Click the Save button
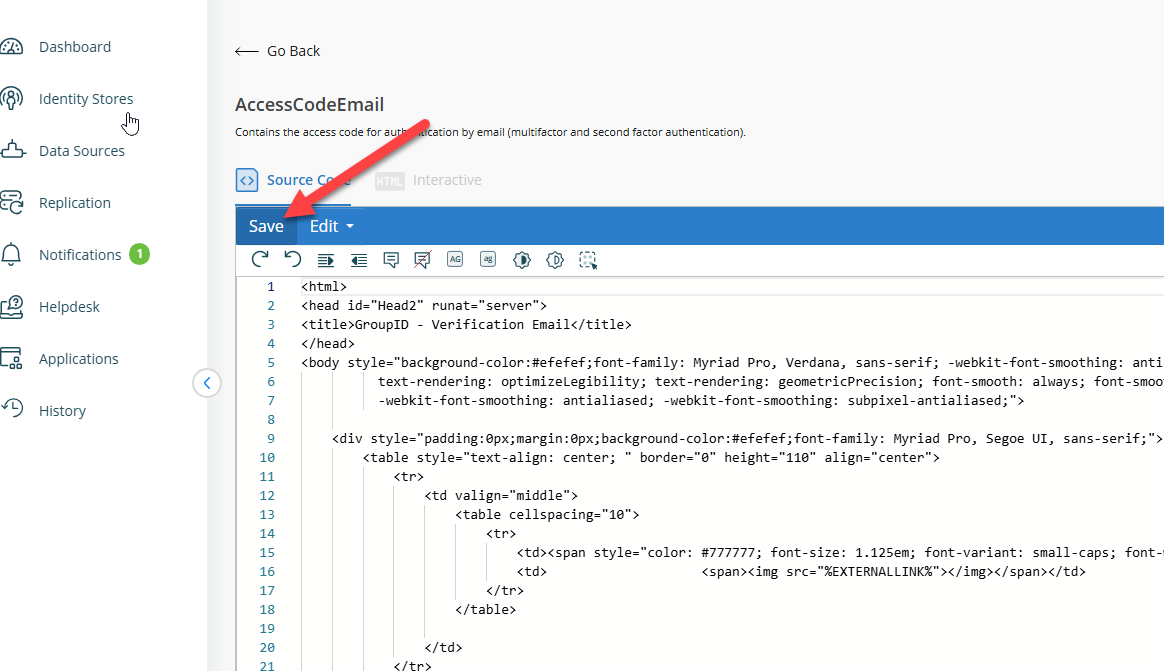 [265, 225]
